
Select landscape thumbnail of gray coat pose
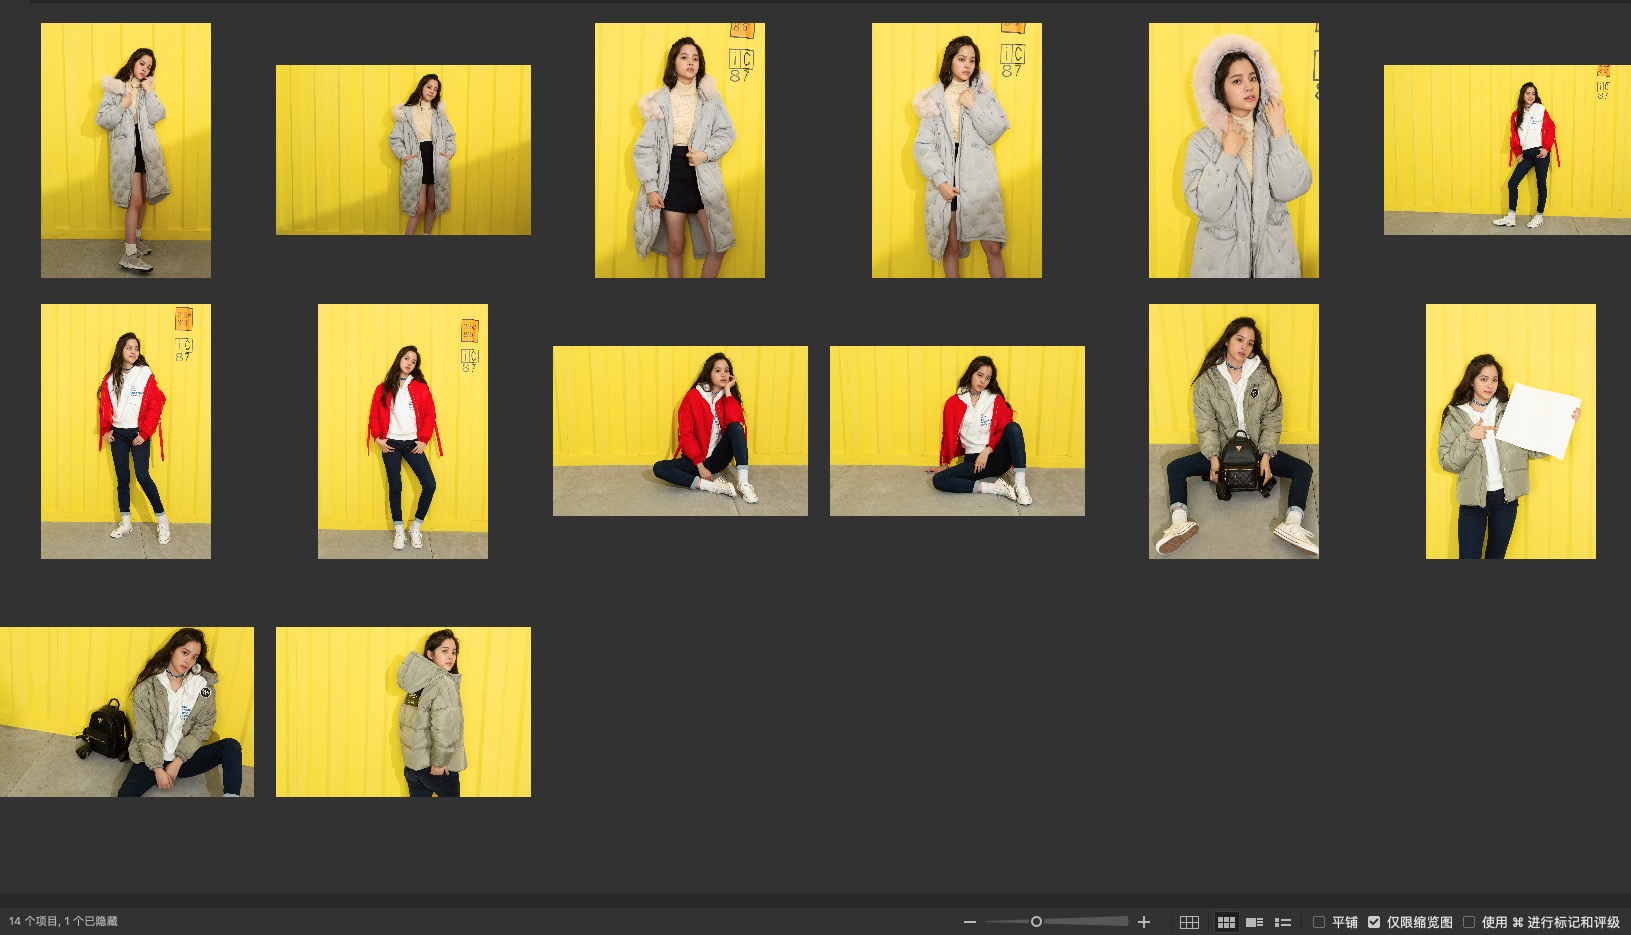point(403,150)
